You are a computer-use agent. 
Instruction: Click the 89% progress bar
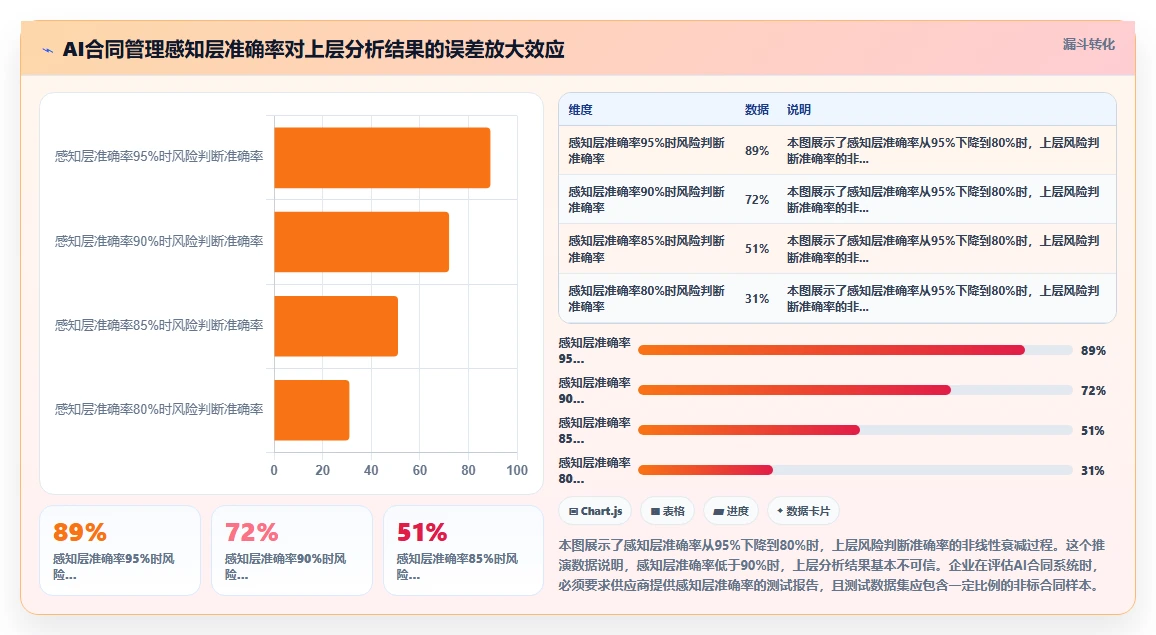(855, 350)
